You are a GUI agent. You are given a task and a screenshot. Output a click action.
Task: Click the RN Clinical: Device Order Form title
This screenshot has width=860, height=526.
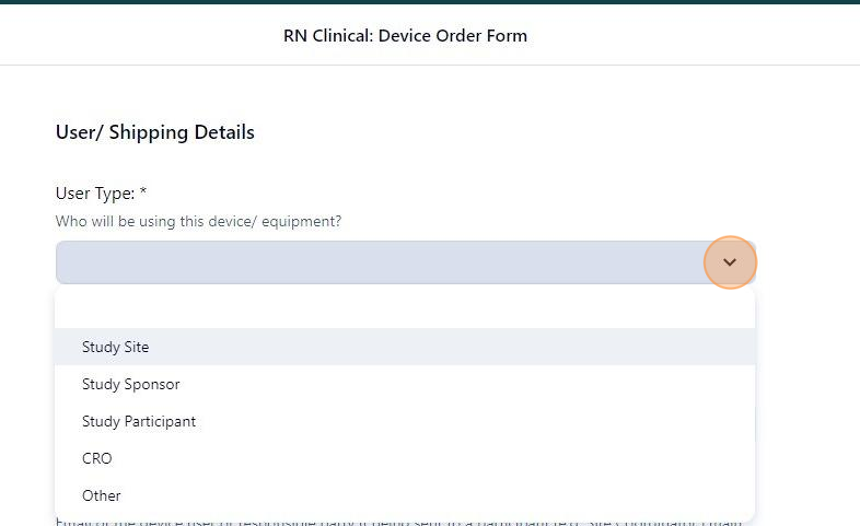pyautogui.click(x=405, y=36)
